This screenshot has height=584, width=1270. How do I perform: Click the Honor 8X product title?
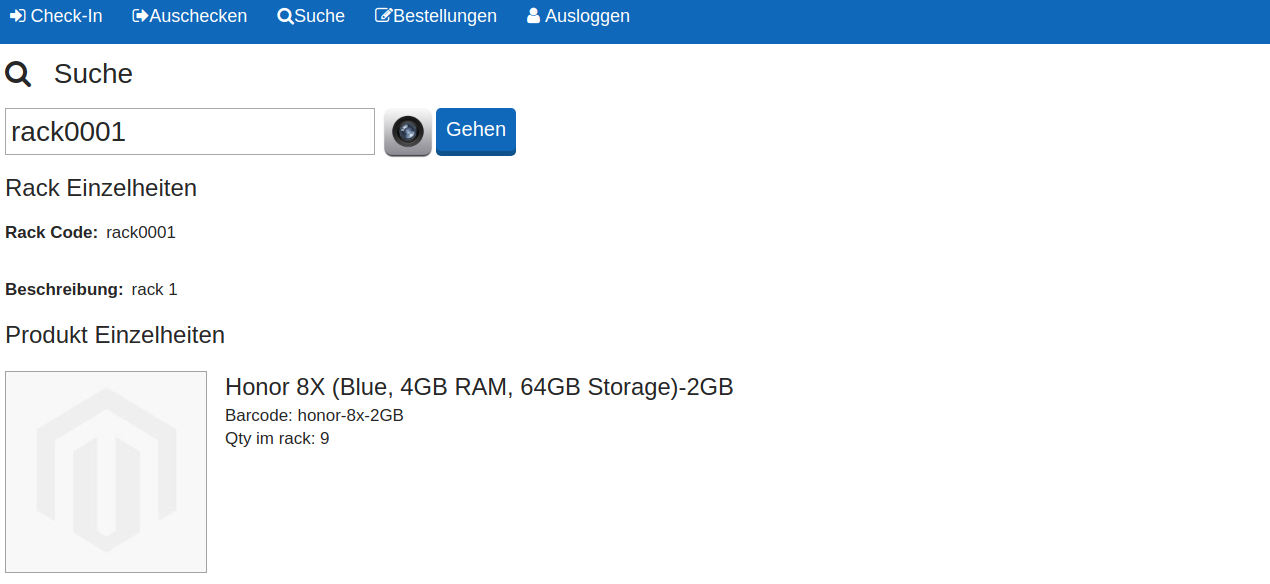479,387
